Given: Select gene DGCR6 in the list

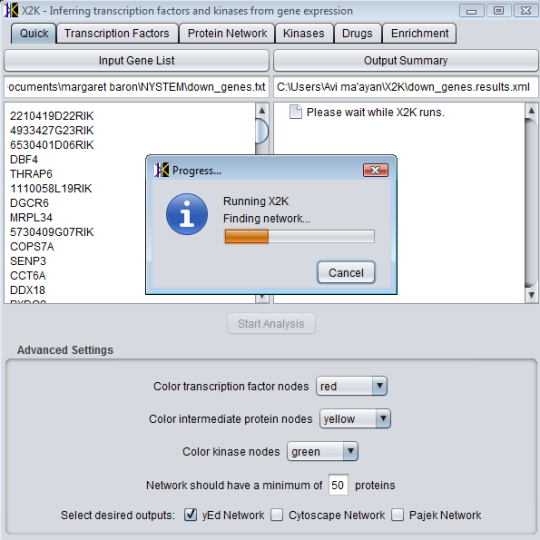Looking at the screenshot, I should pos(29,203).
